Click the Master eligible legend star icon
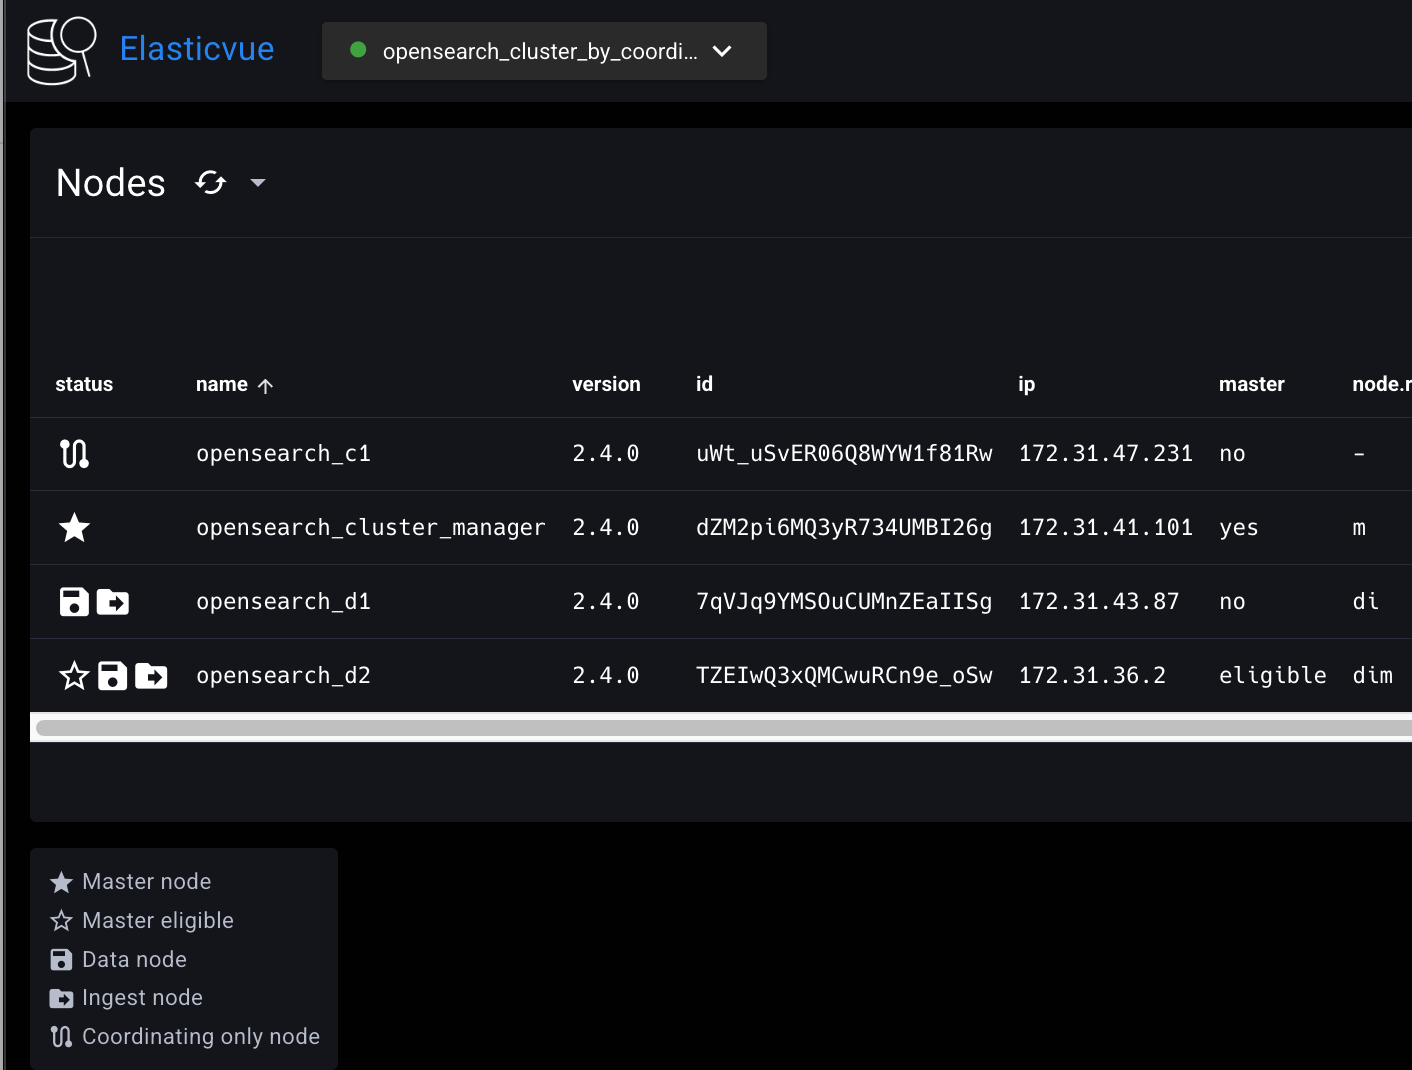 [x=61, y=921]
